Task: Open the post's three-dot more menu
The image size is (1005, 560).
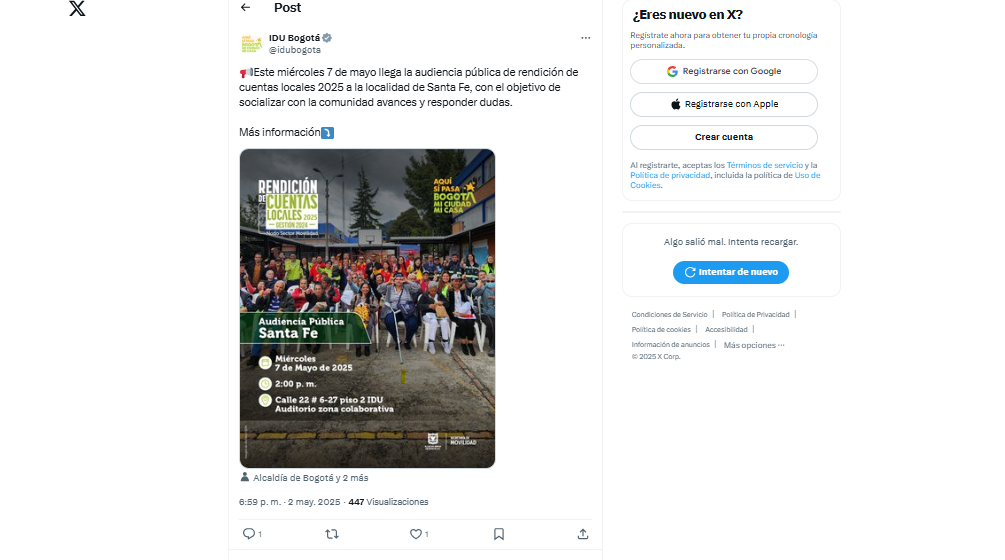Action: (x=585, y=38)
